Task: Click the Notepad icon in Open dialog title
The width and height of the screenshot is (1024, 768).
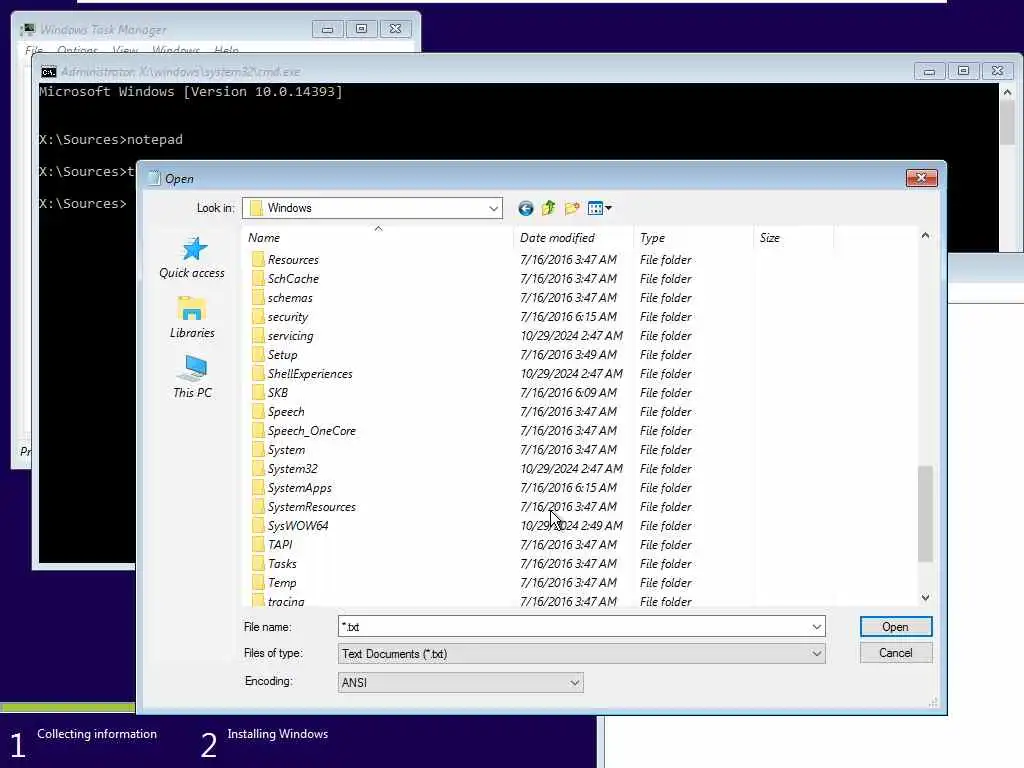Action: [x=154, y=178]
